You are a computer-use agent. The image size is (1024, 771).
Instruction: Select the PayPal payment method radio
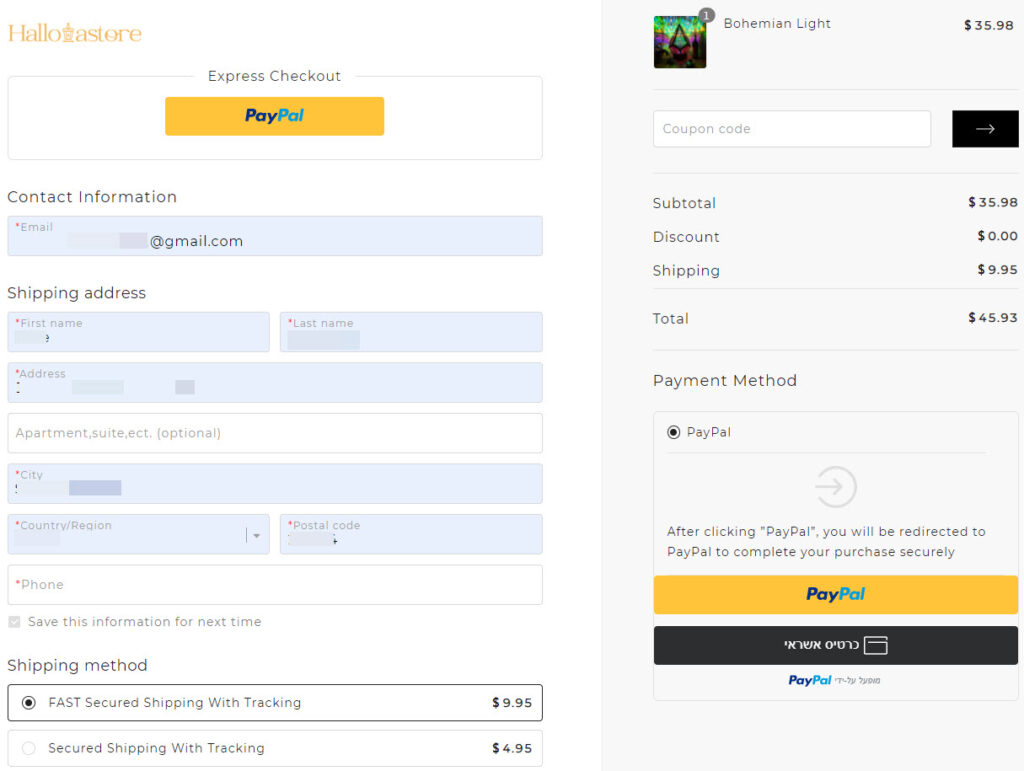tap(673, 432)
